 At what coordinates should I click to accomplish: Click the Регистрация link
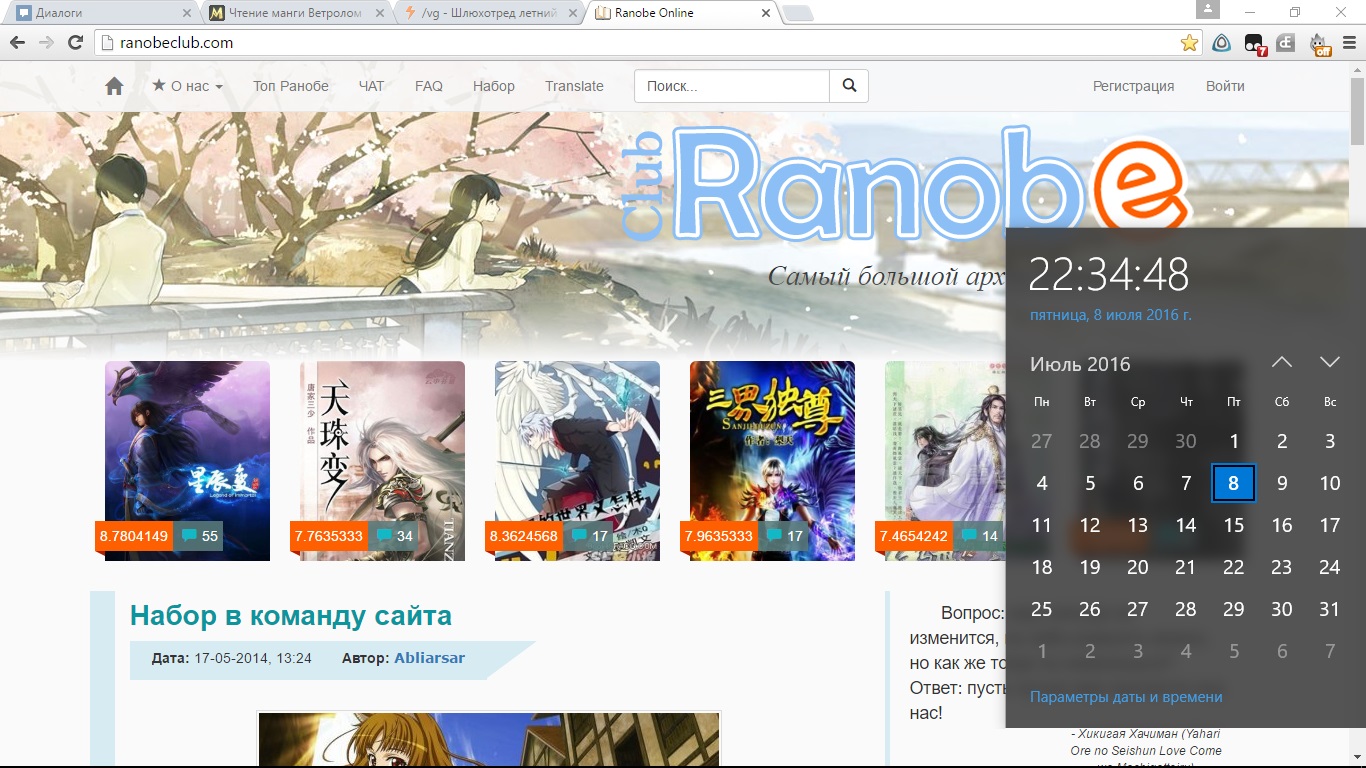point(1133,86)
